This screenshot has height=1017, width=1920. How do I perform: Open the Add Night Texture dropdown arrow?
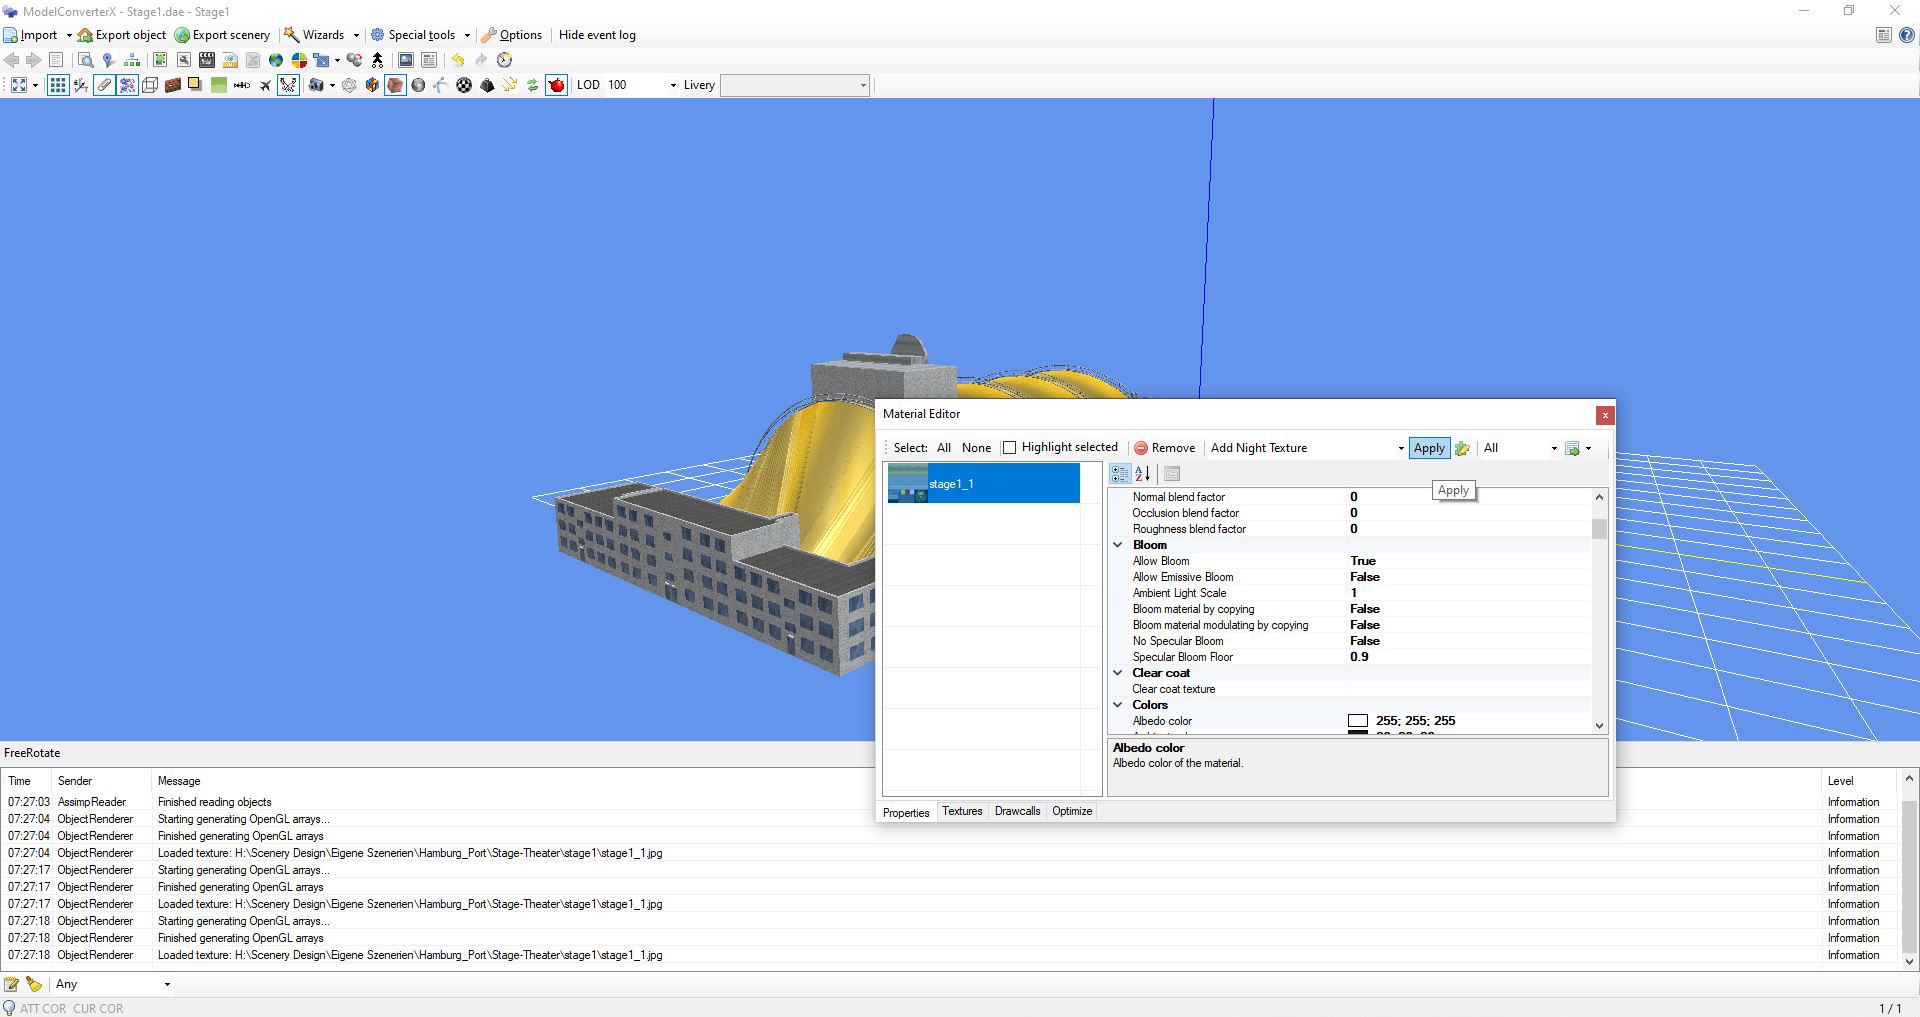point(1400,448)
